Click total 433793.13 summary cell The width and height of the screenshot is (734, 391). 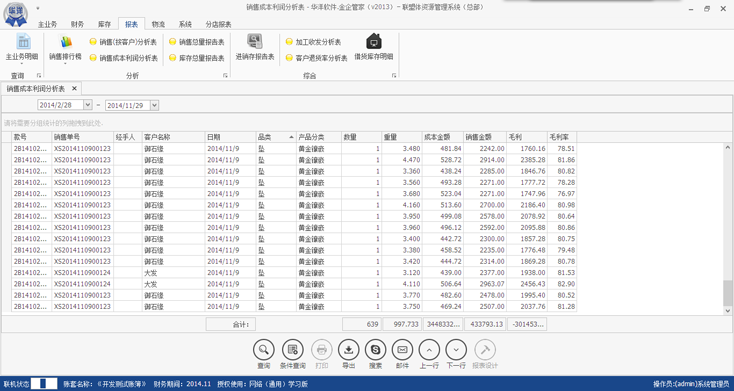click(485, 324)
